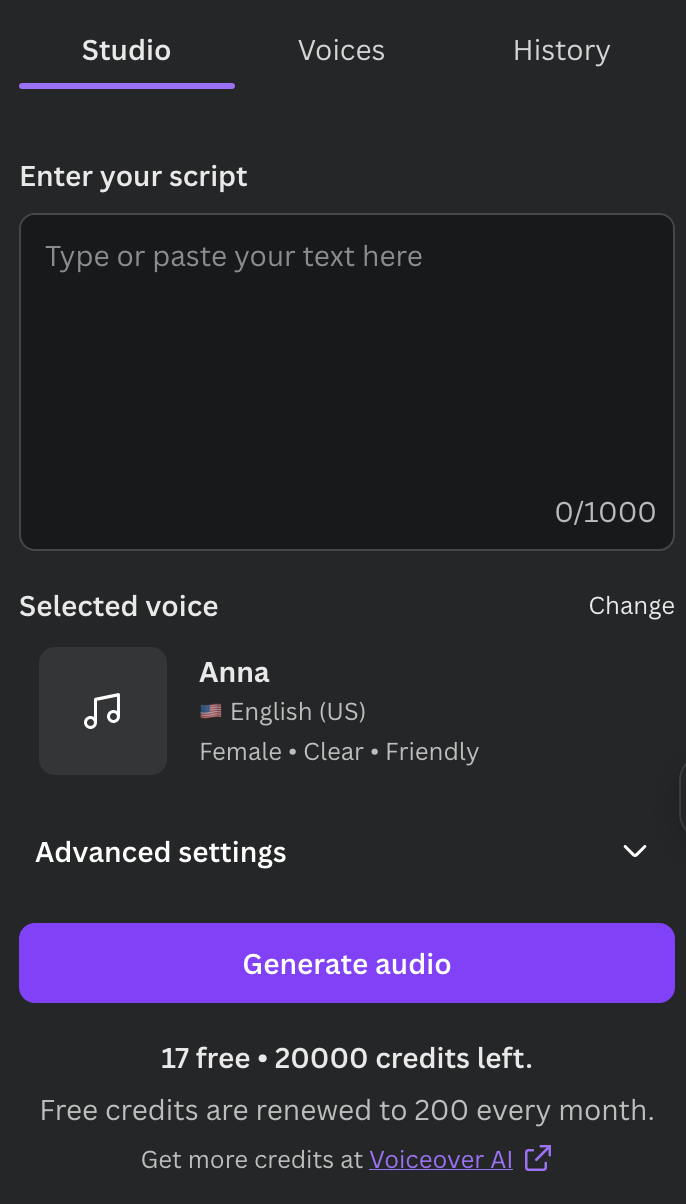Click the Selected voice heading

119,606
